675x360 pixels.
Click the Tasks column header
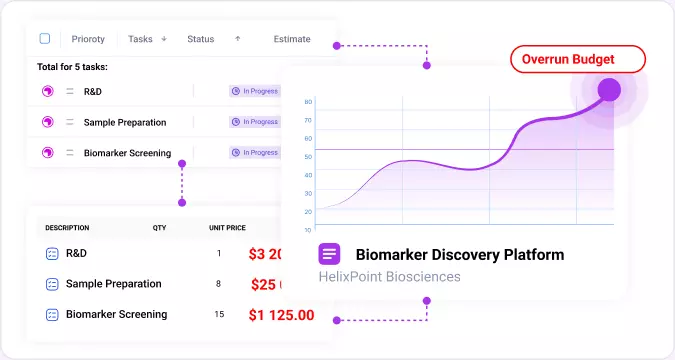[140, 39]
